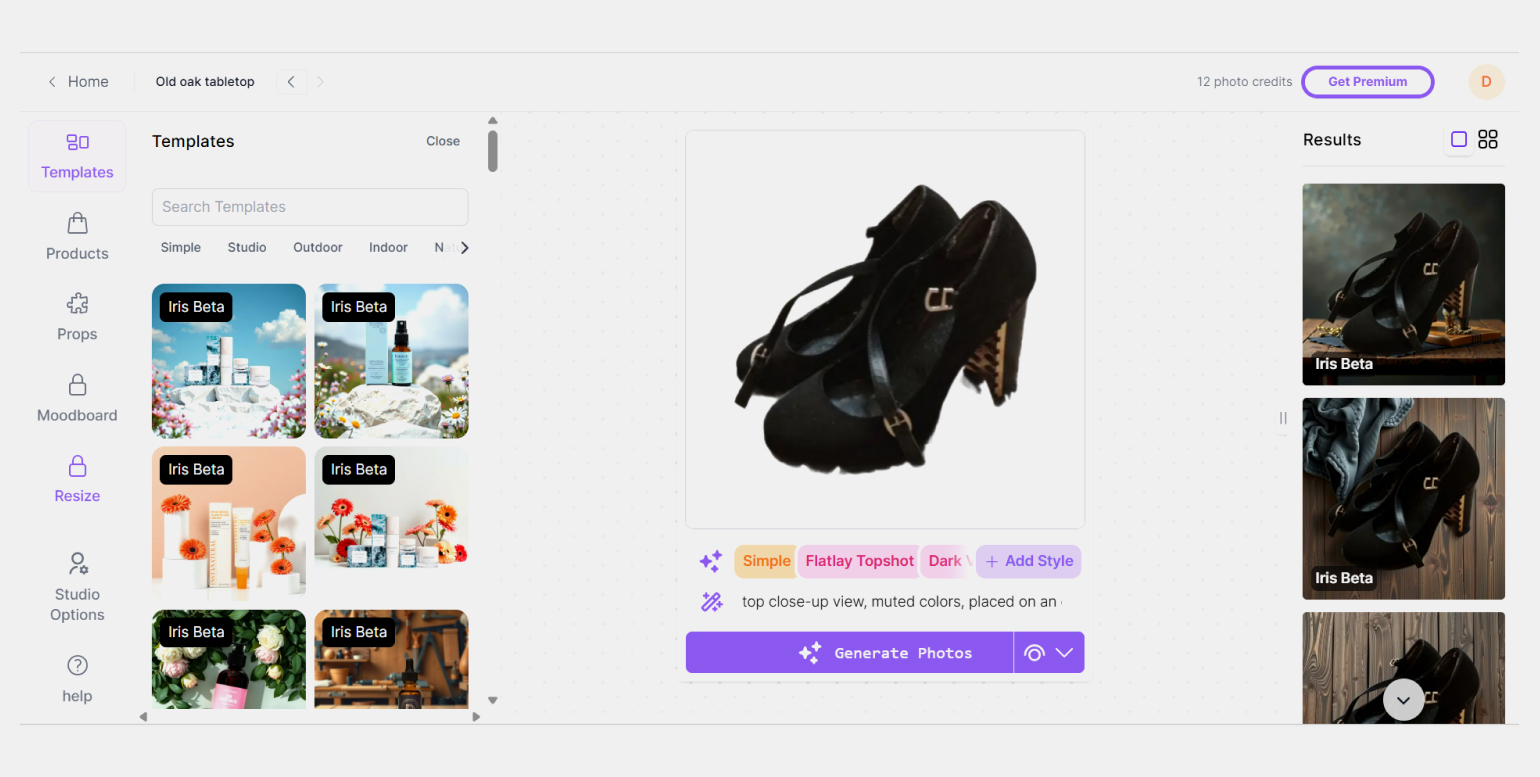Open Studio Options settings
This screenshot has height=777, width=1540.
77,588
